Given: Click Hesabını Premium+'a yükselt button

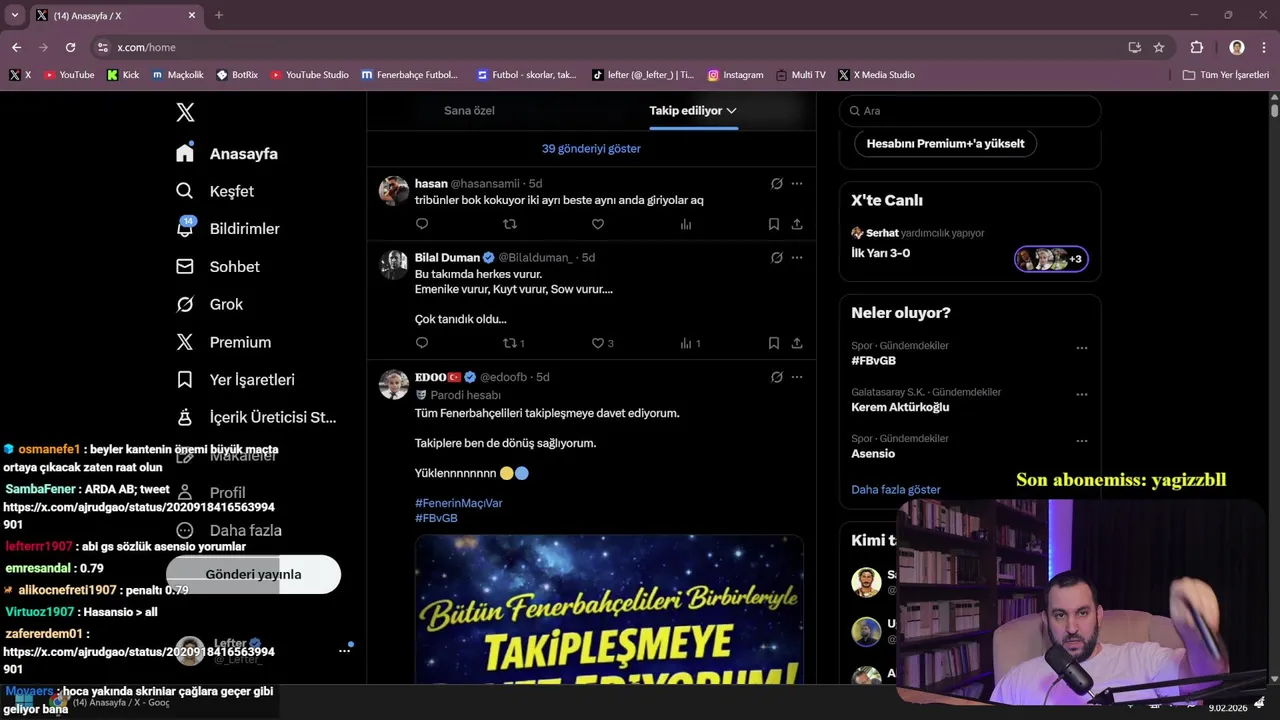Looking at the screenshot, I should coord(945,143).
